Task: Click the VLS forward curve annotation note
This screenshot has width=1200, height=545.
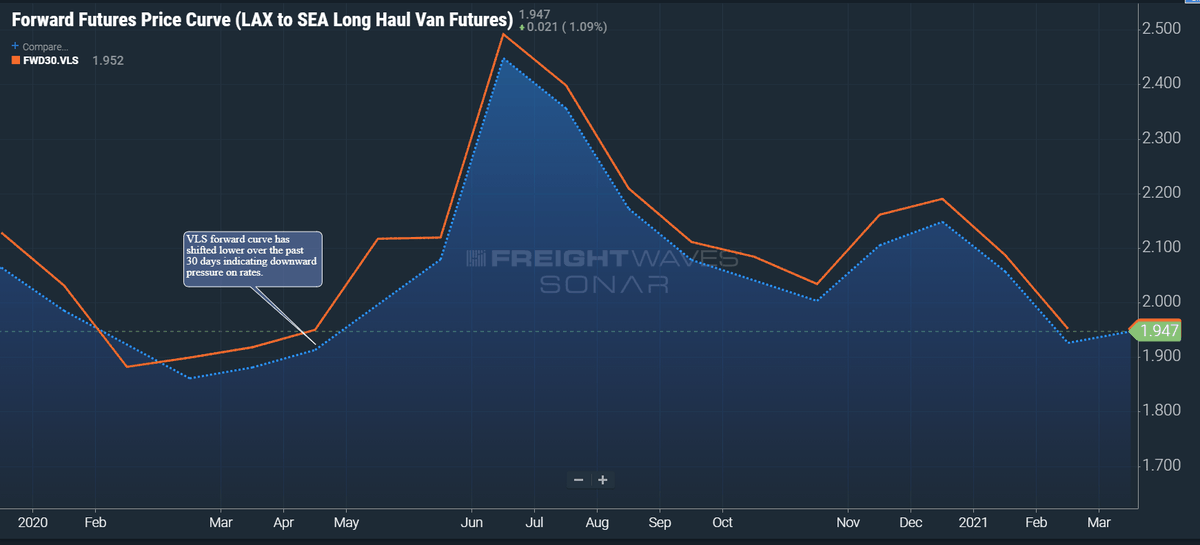Action: tap(253, 258)
